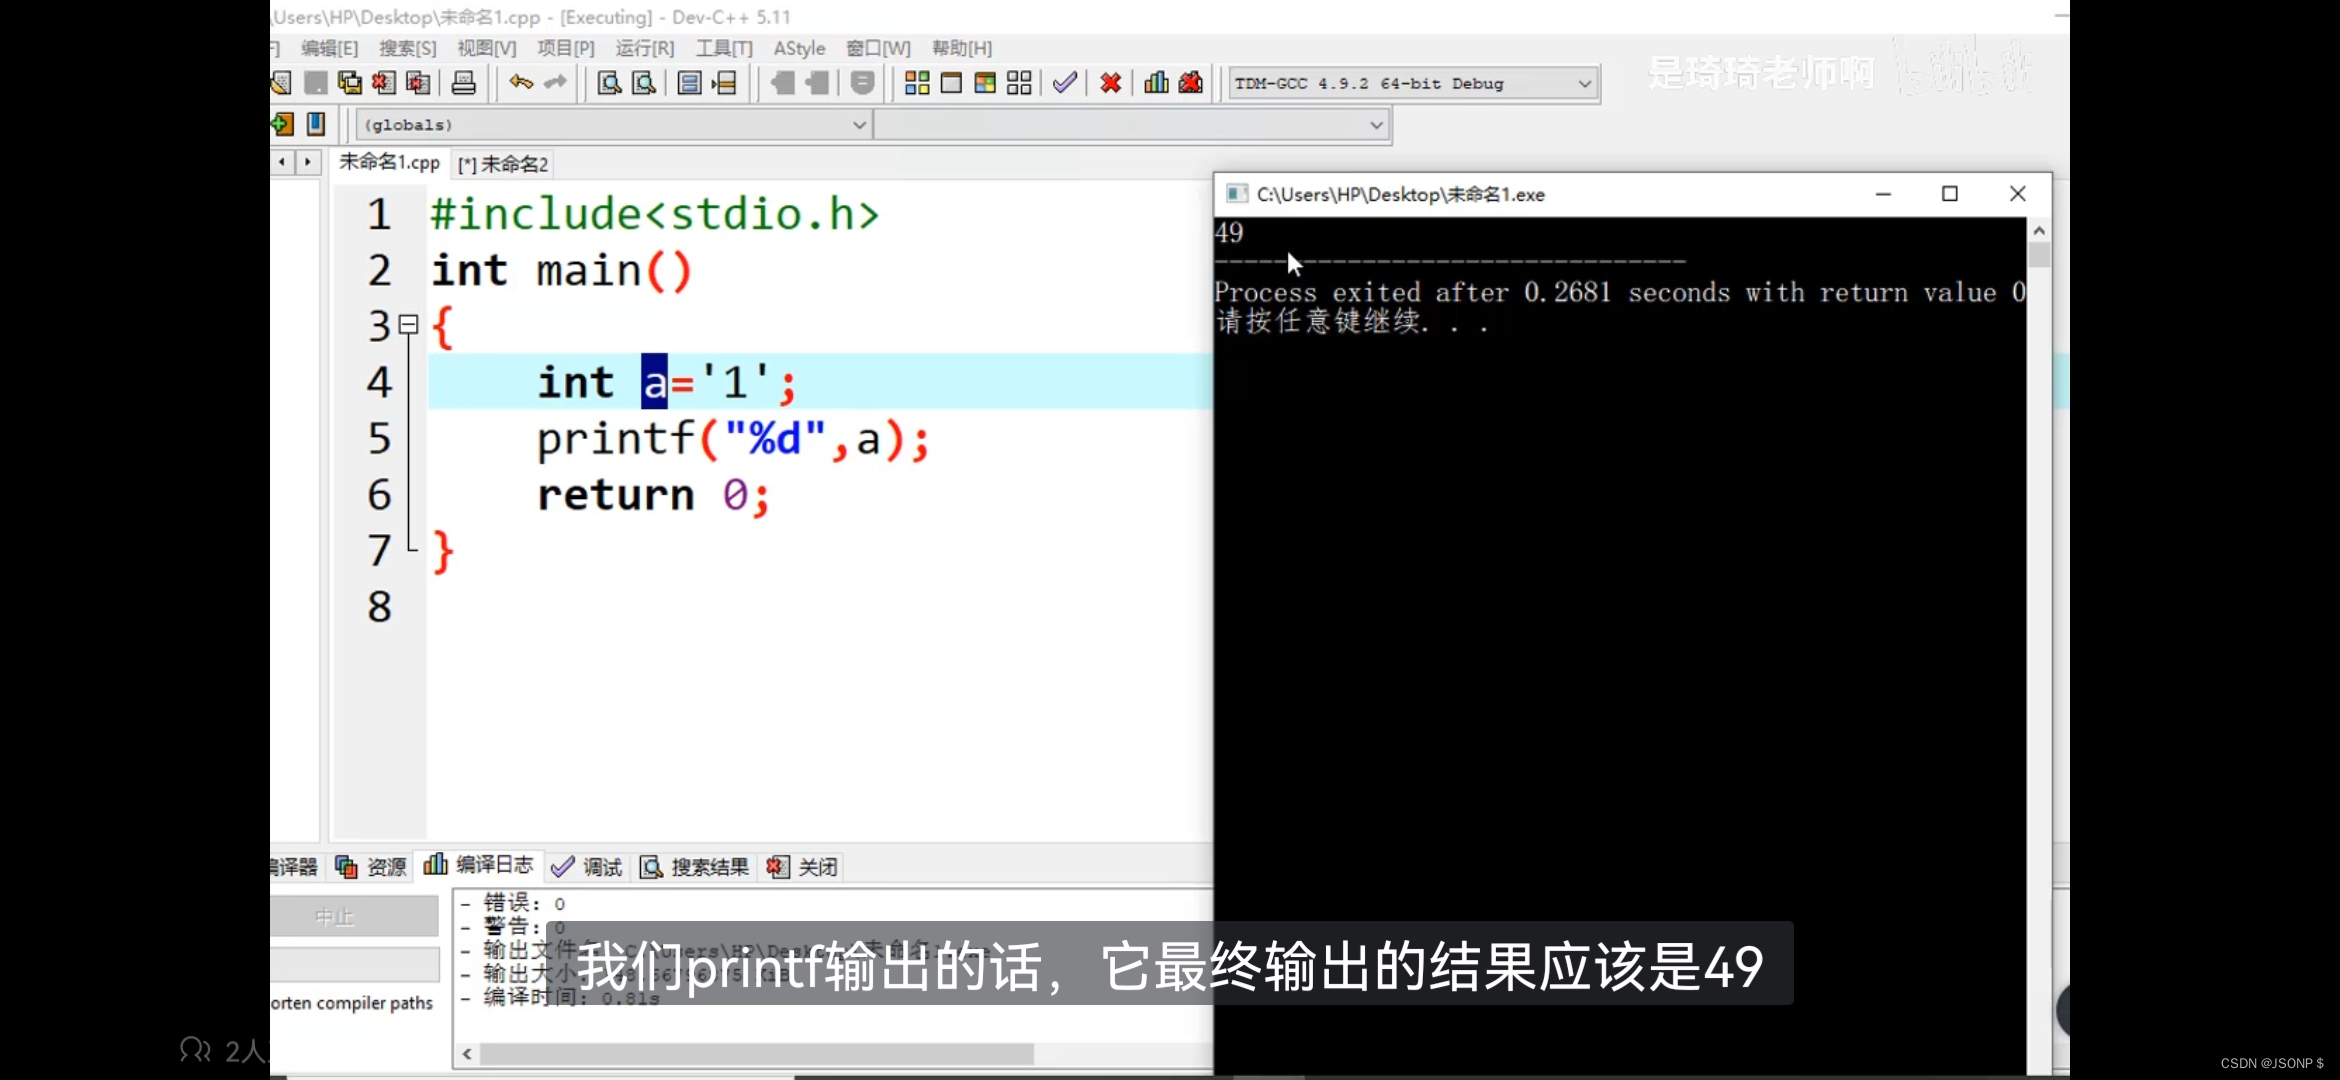
Task: Click the compile log horizontal scrollbar
Action: tap(756, 1054)
